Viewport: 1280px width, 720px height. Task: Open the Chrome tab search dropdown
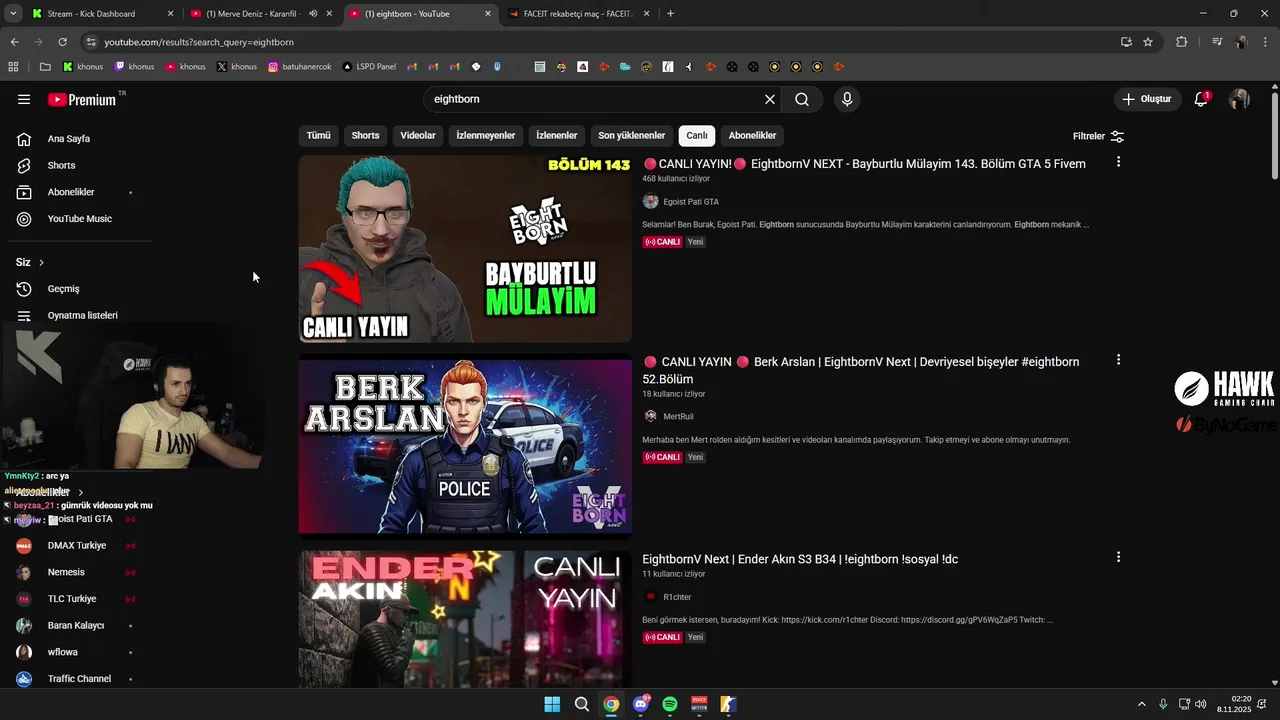point(13,14)
